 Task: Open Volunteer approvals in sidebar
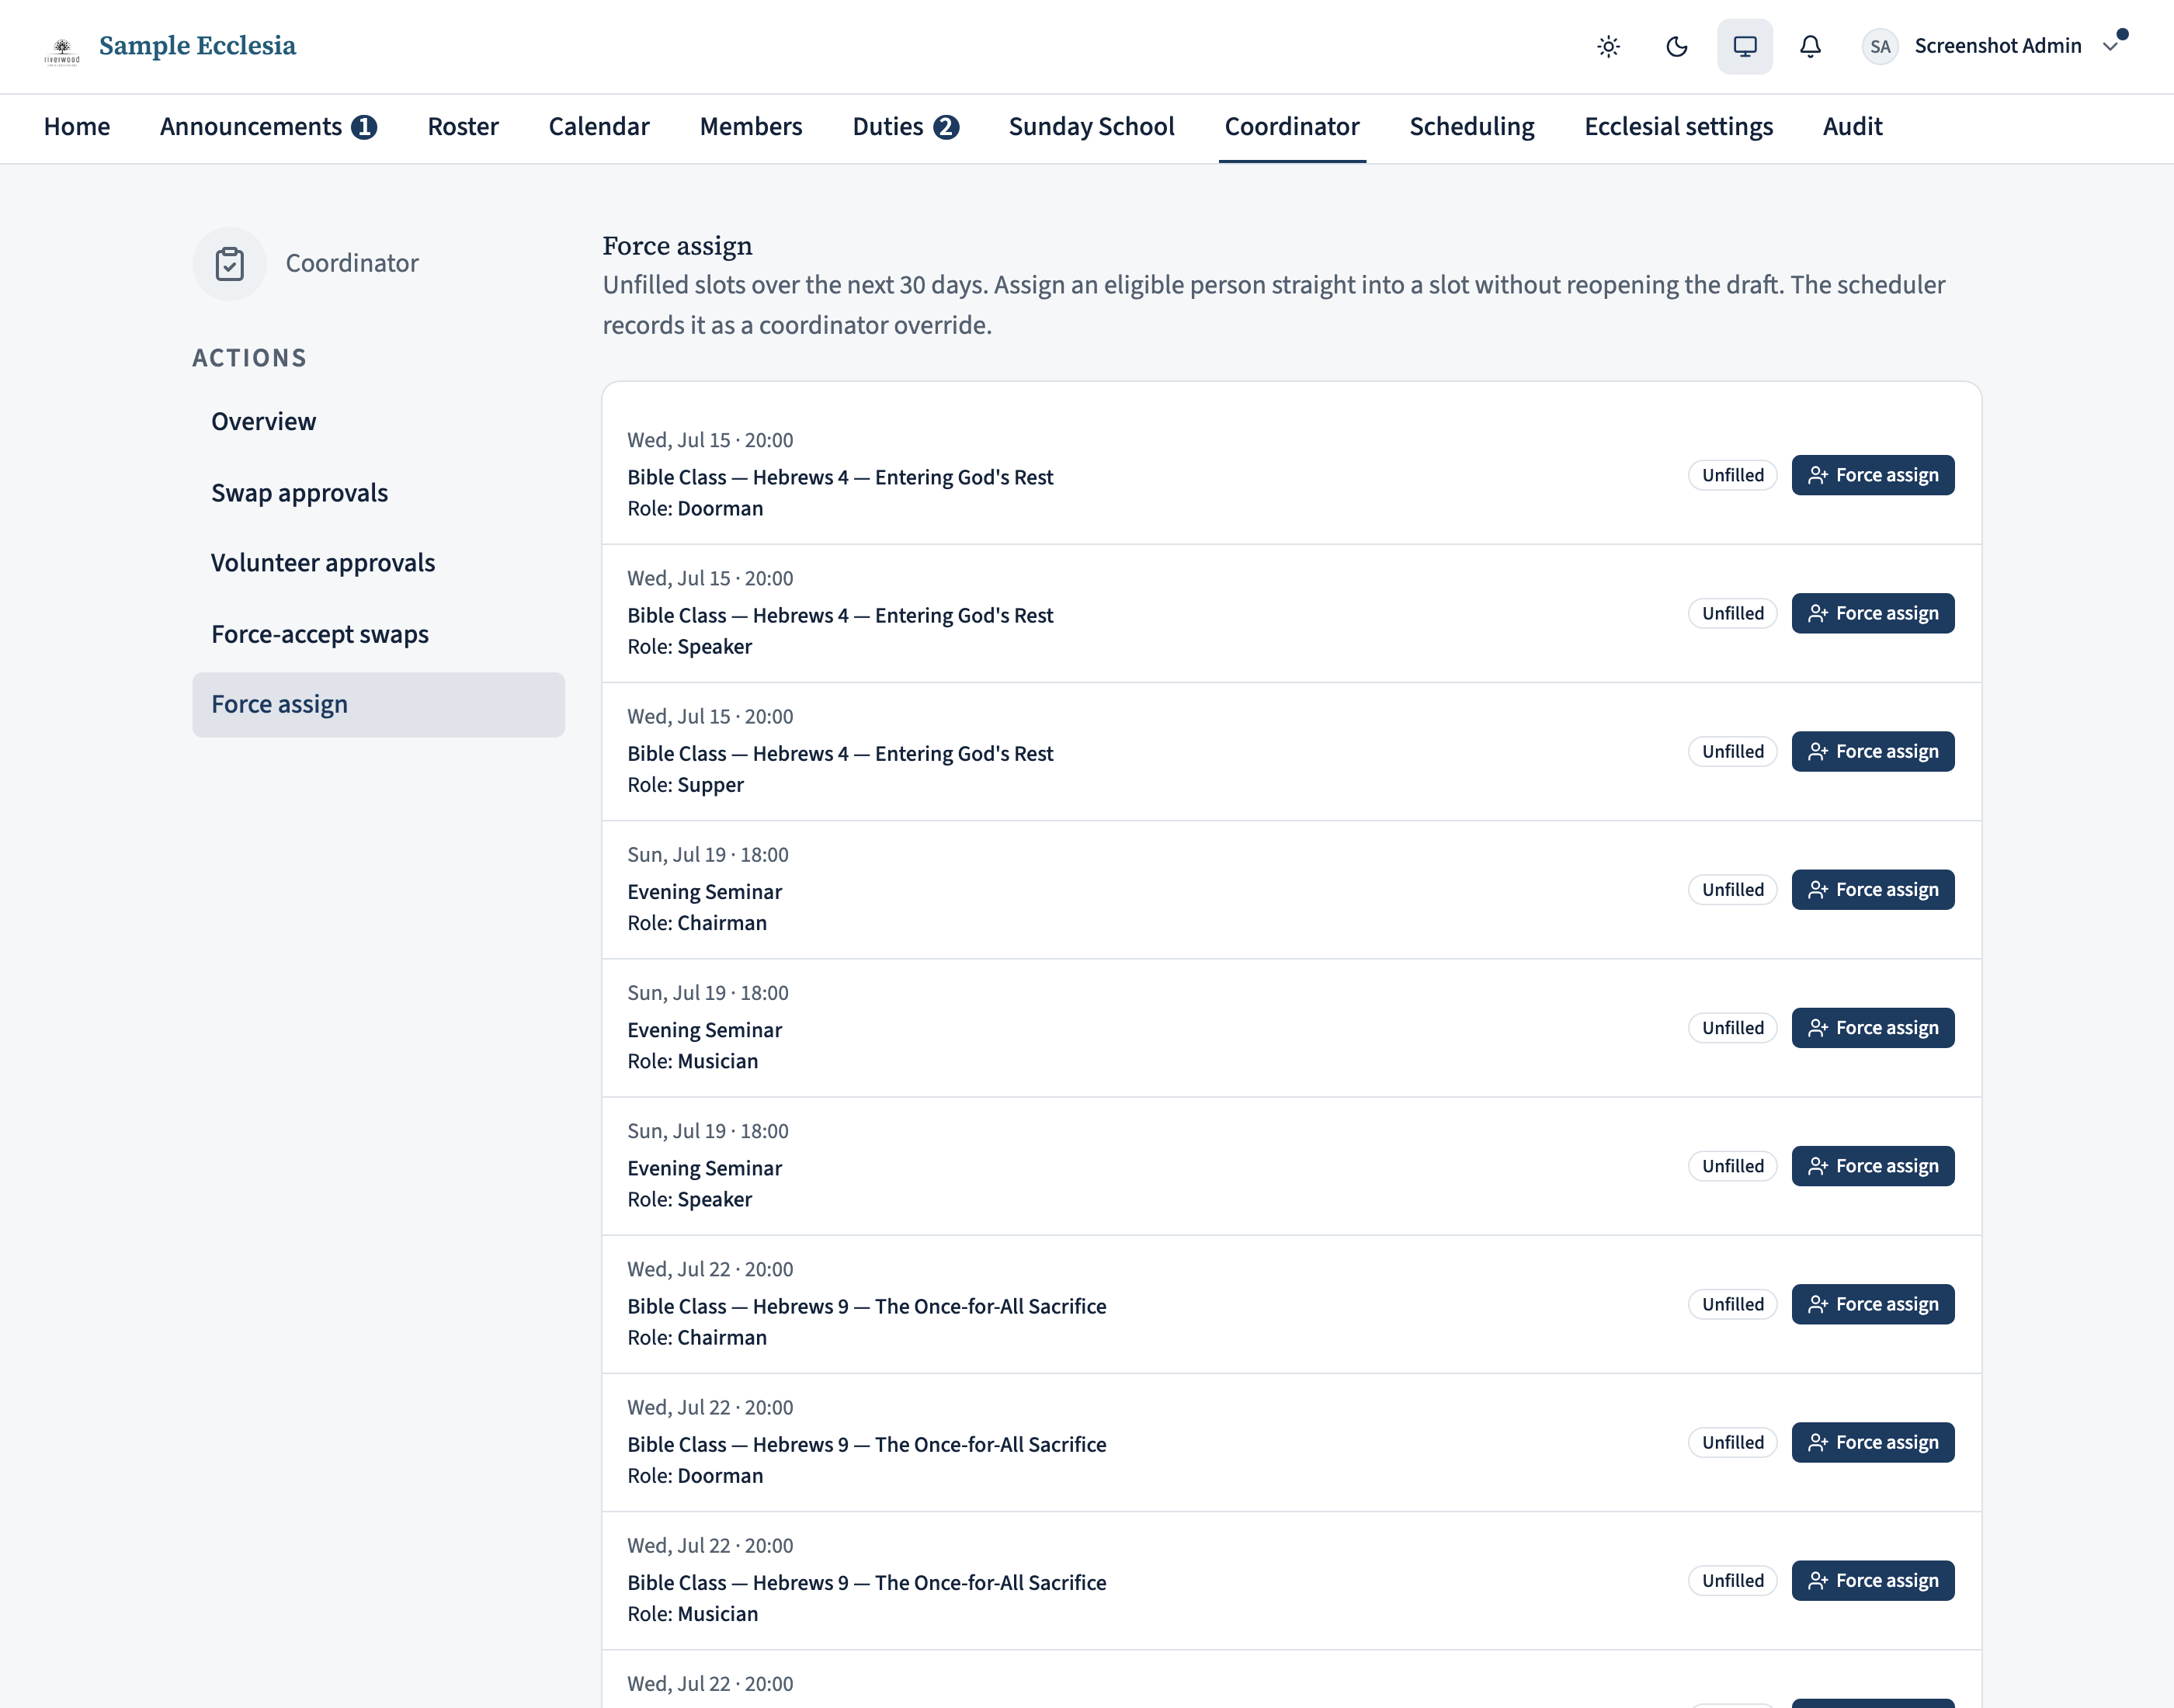pyautogui.click(x=378, y=563)
